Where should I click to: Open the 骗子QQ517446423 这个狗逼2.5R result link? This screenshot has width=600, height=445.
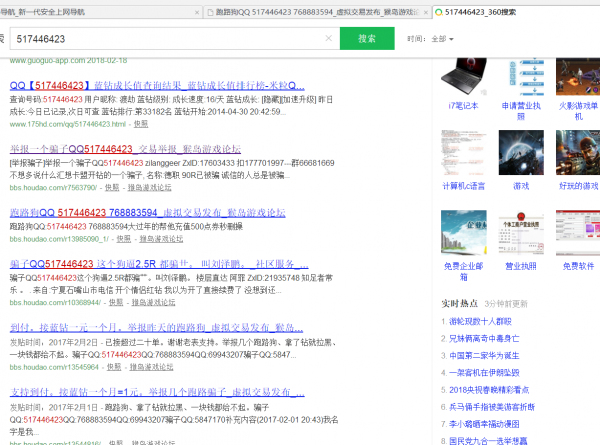coord(159,264)
